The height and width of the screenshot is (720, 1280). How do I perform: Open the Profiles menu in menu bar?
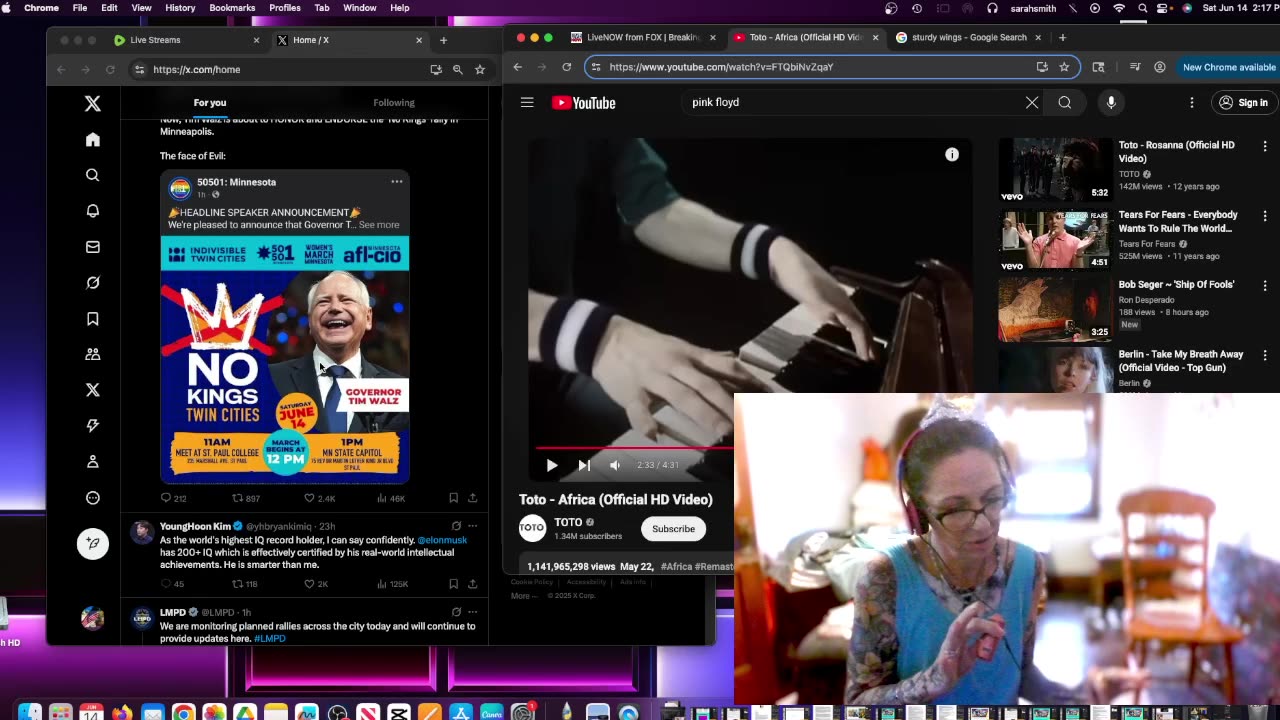coord(285,8)
